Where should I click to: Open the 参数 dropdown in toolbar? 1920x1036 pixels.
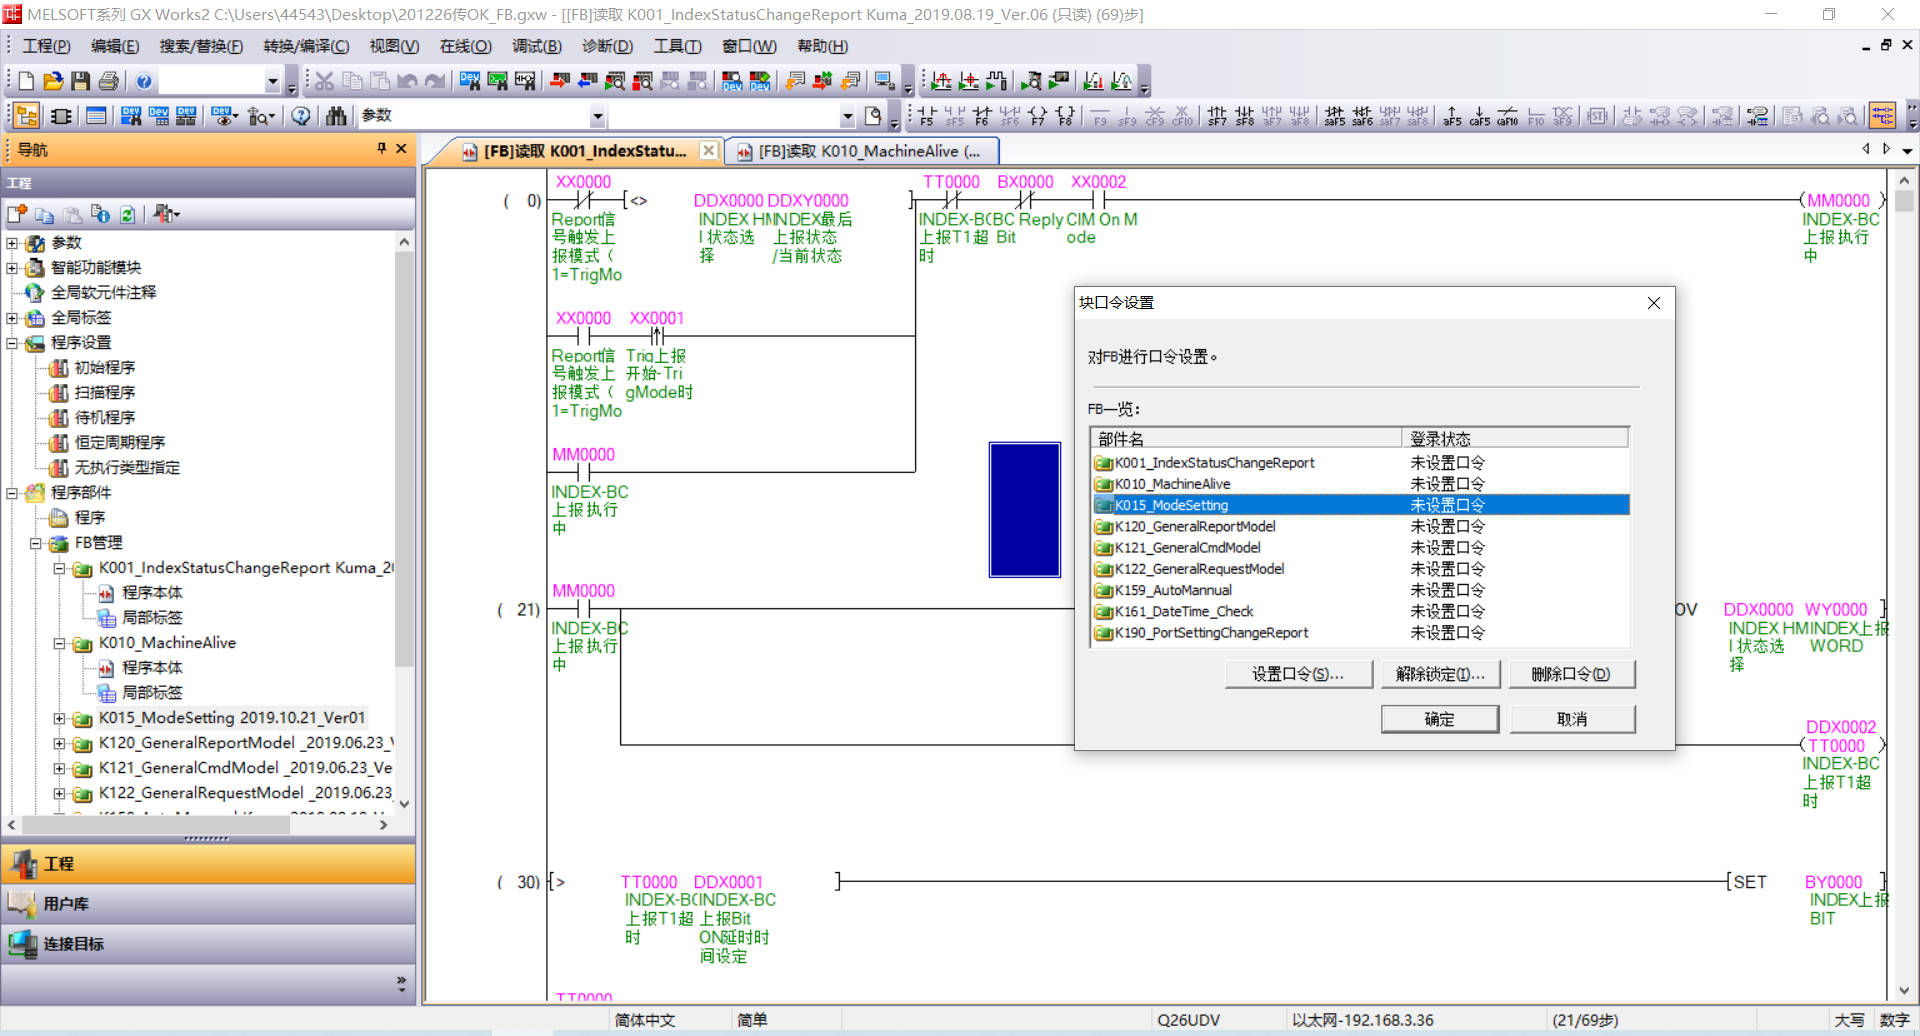pyautogui.click(x=597, y=116)
